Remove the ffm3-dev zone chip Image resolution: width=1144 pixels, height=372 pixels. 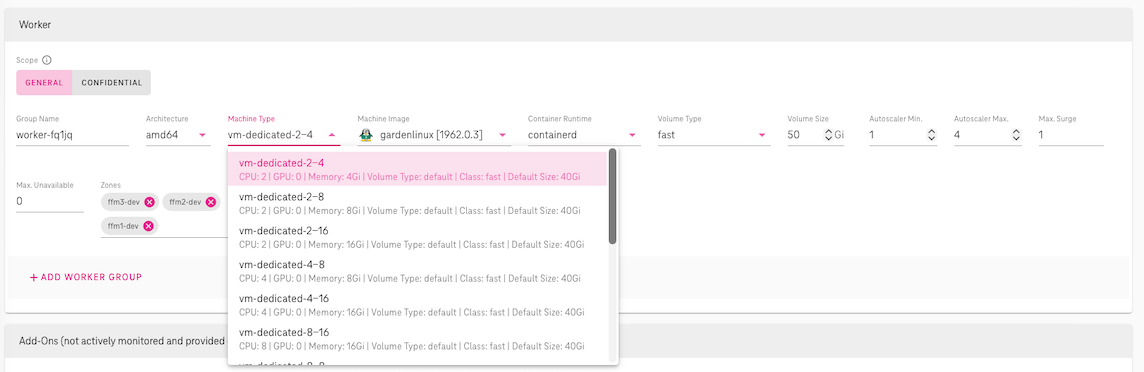(x=149, y=202)
